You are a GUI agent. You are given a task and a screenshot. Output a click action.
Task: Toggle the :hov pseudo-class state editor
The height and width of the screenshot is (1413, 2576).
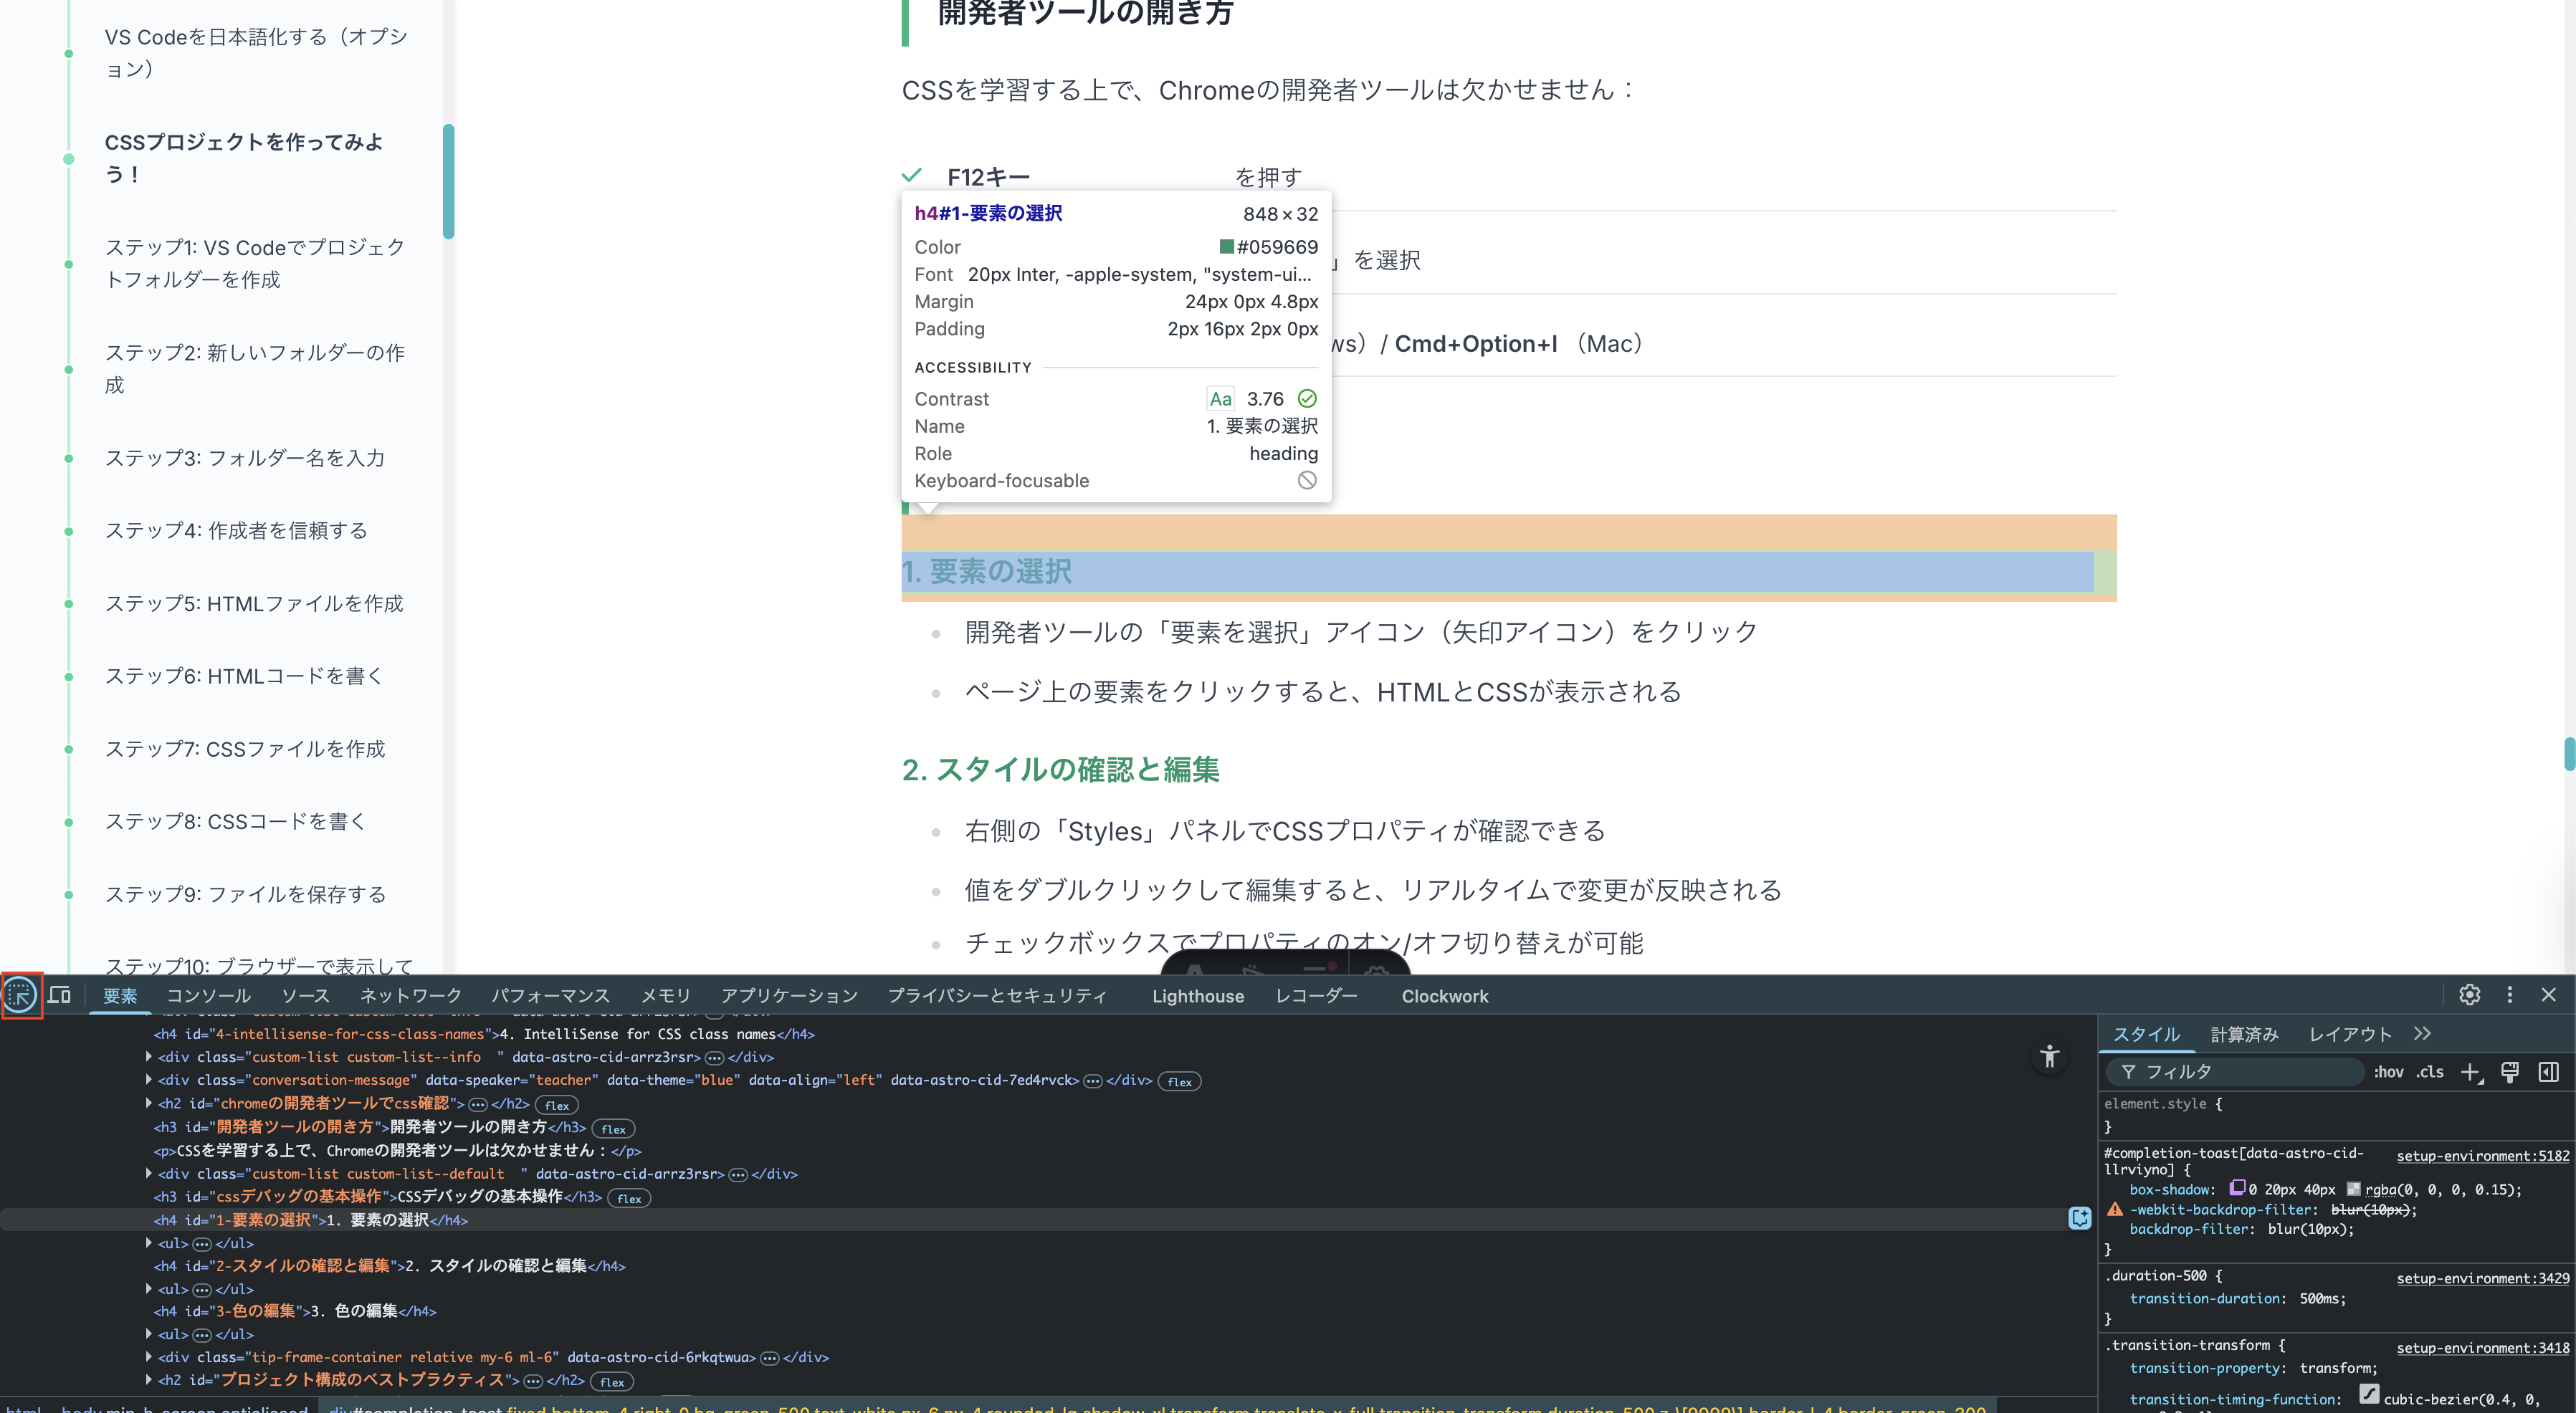[2388, 1071]
